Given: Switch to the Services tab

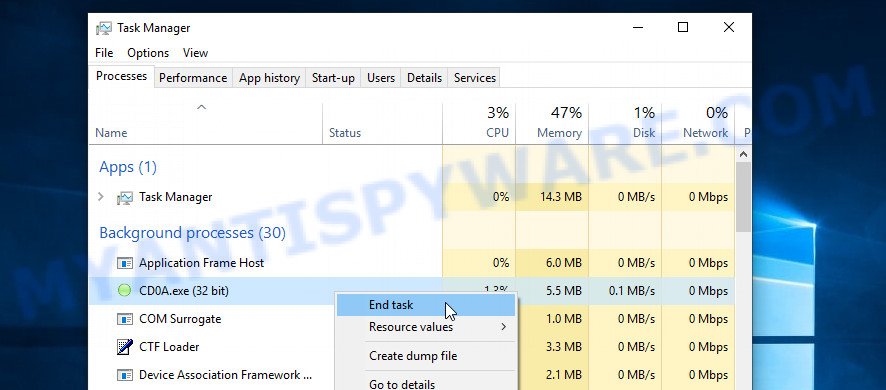Looking at the screenshot, I should 475,78.
